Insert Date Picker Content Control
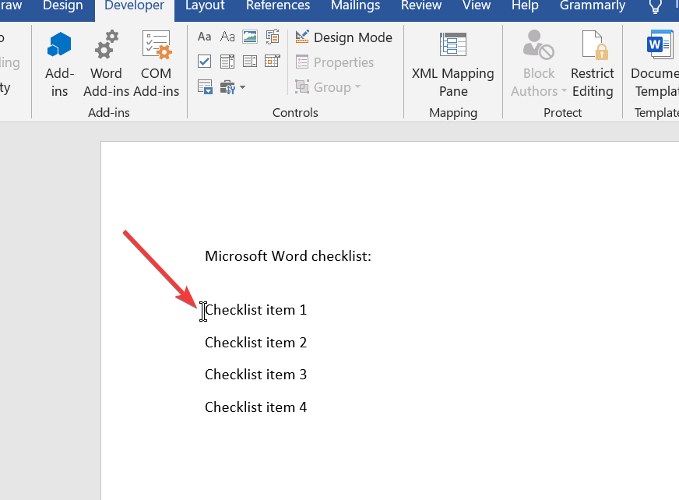679x500 pixels. click(272, 61)
